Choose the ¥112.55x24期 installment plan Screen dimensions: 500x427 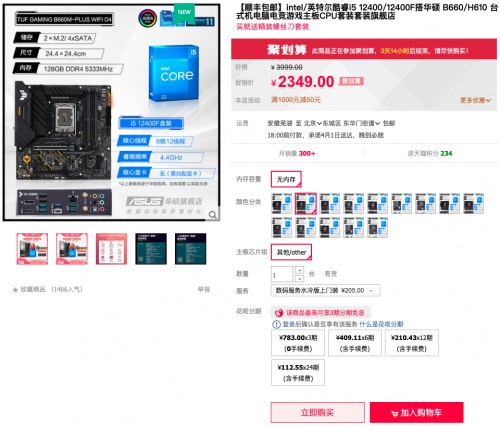tap(298, 373)
